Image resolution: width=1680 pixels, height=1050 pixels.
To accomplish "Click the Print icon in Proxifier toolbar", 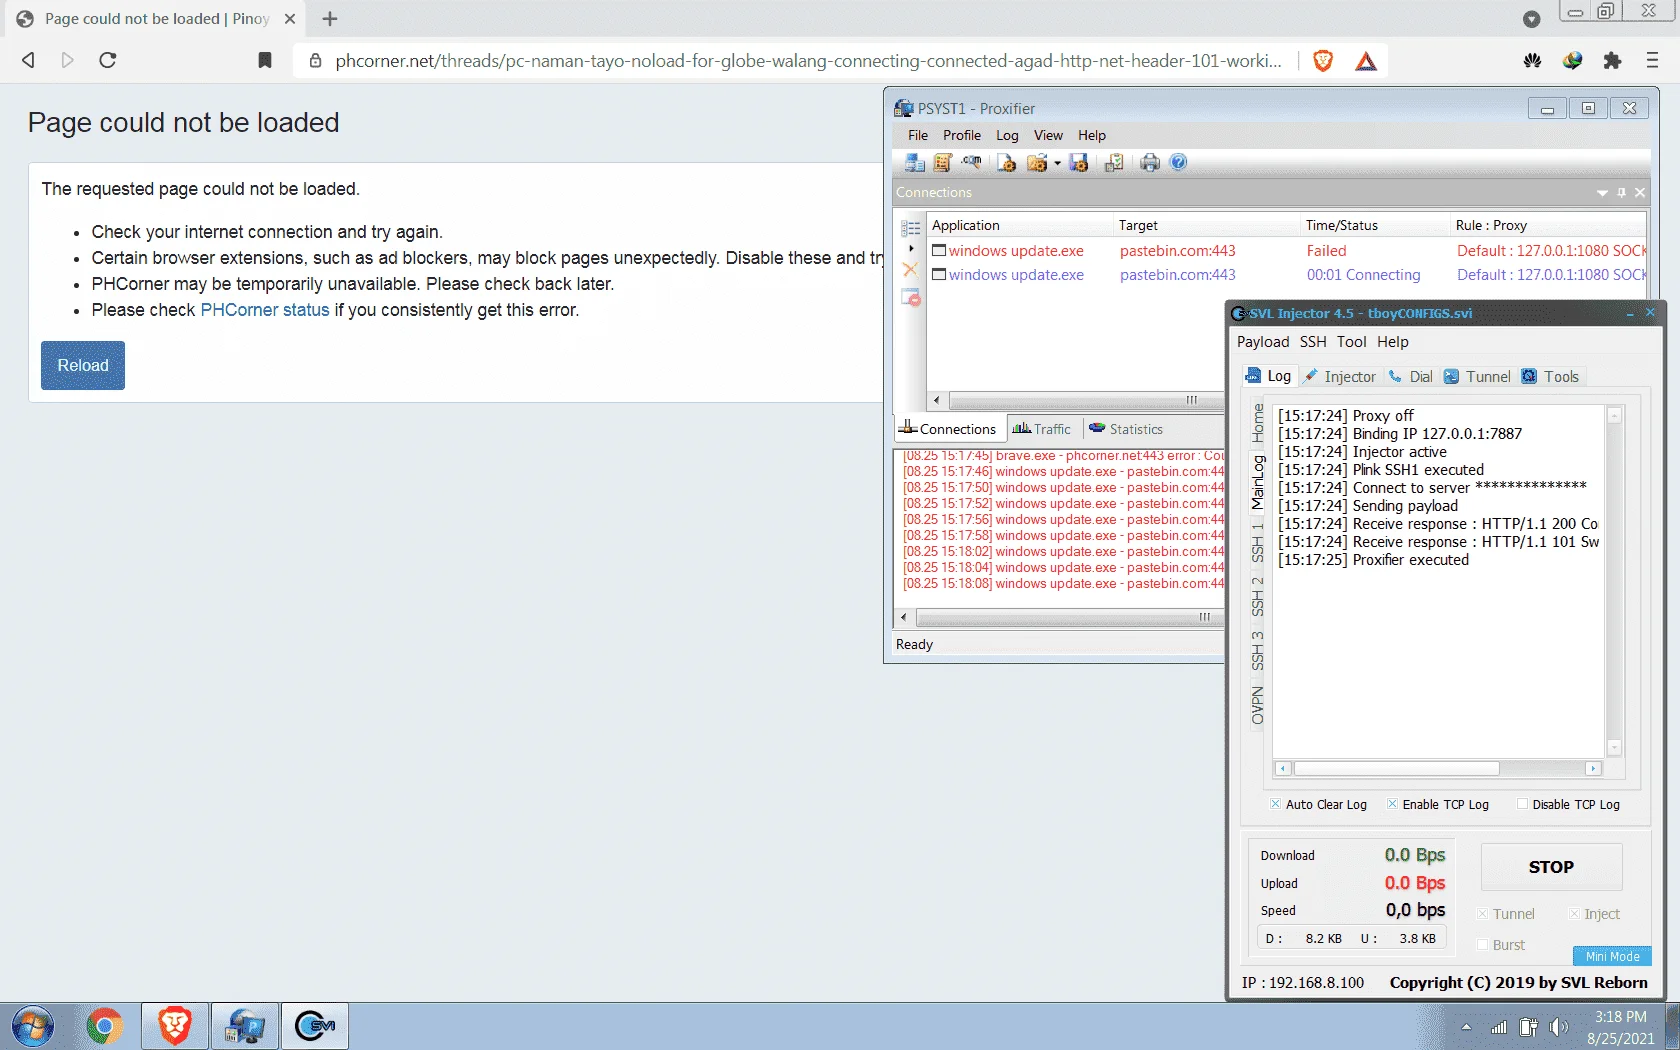I will coord(1150,163).
